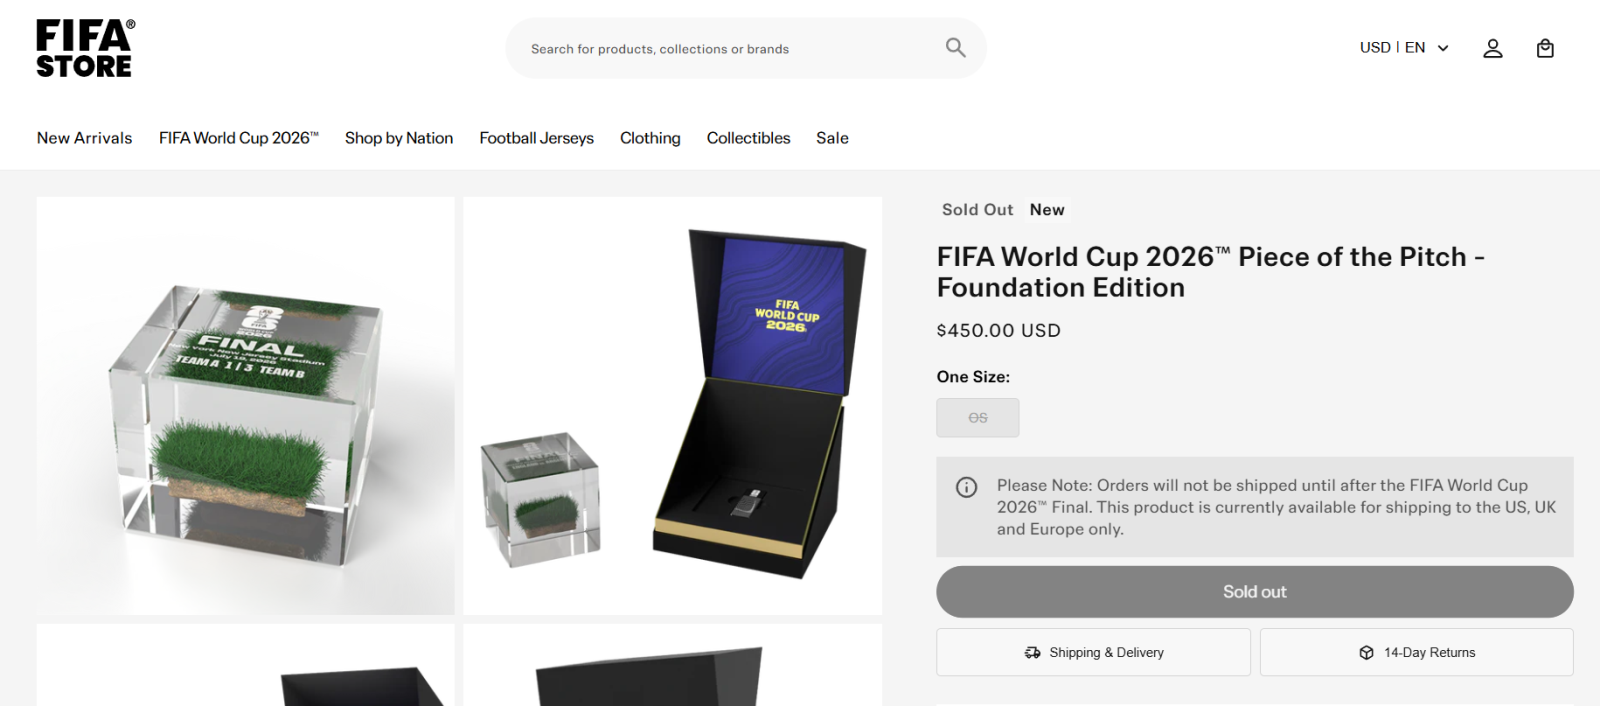Open the 14-Day Returns button
Screen dimensions: 1600x706
click(1417, 652)
